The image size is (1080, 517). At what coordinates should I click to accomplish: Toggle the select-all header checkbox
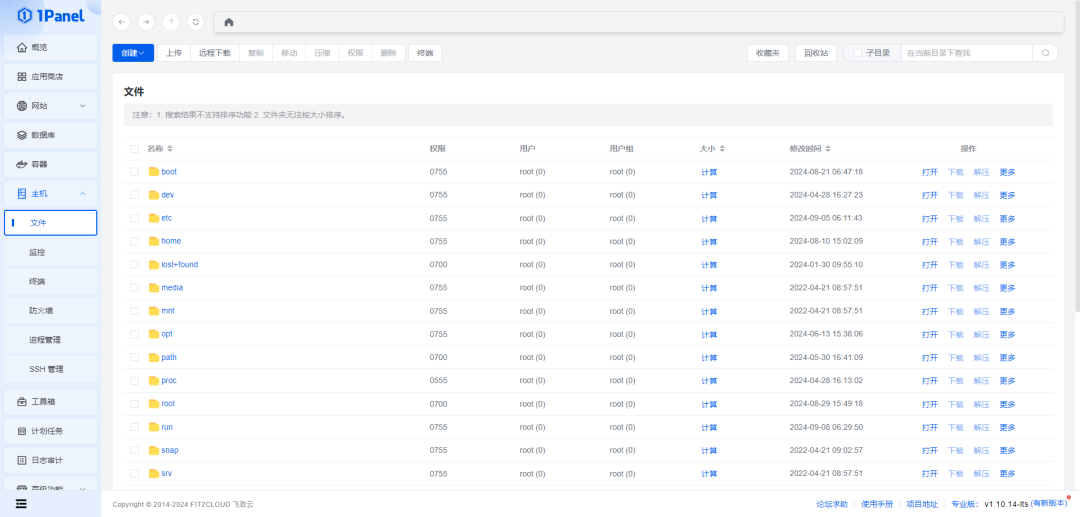[x=135, y=149]
